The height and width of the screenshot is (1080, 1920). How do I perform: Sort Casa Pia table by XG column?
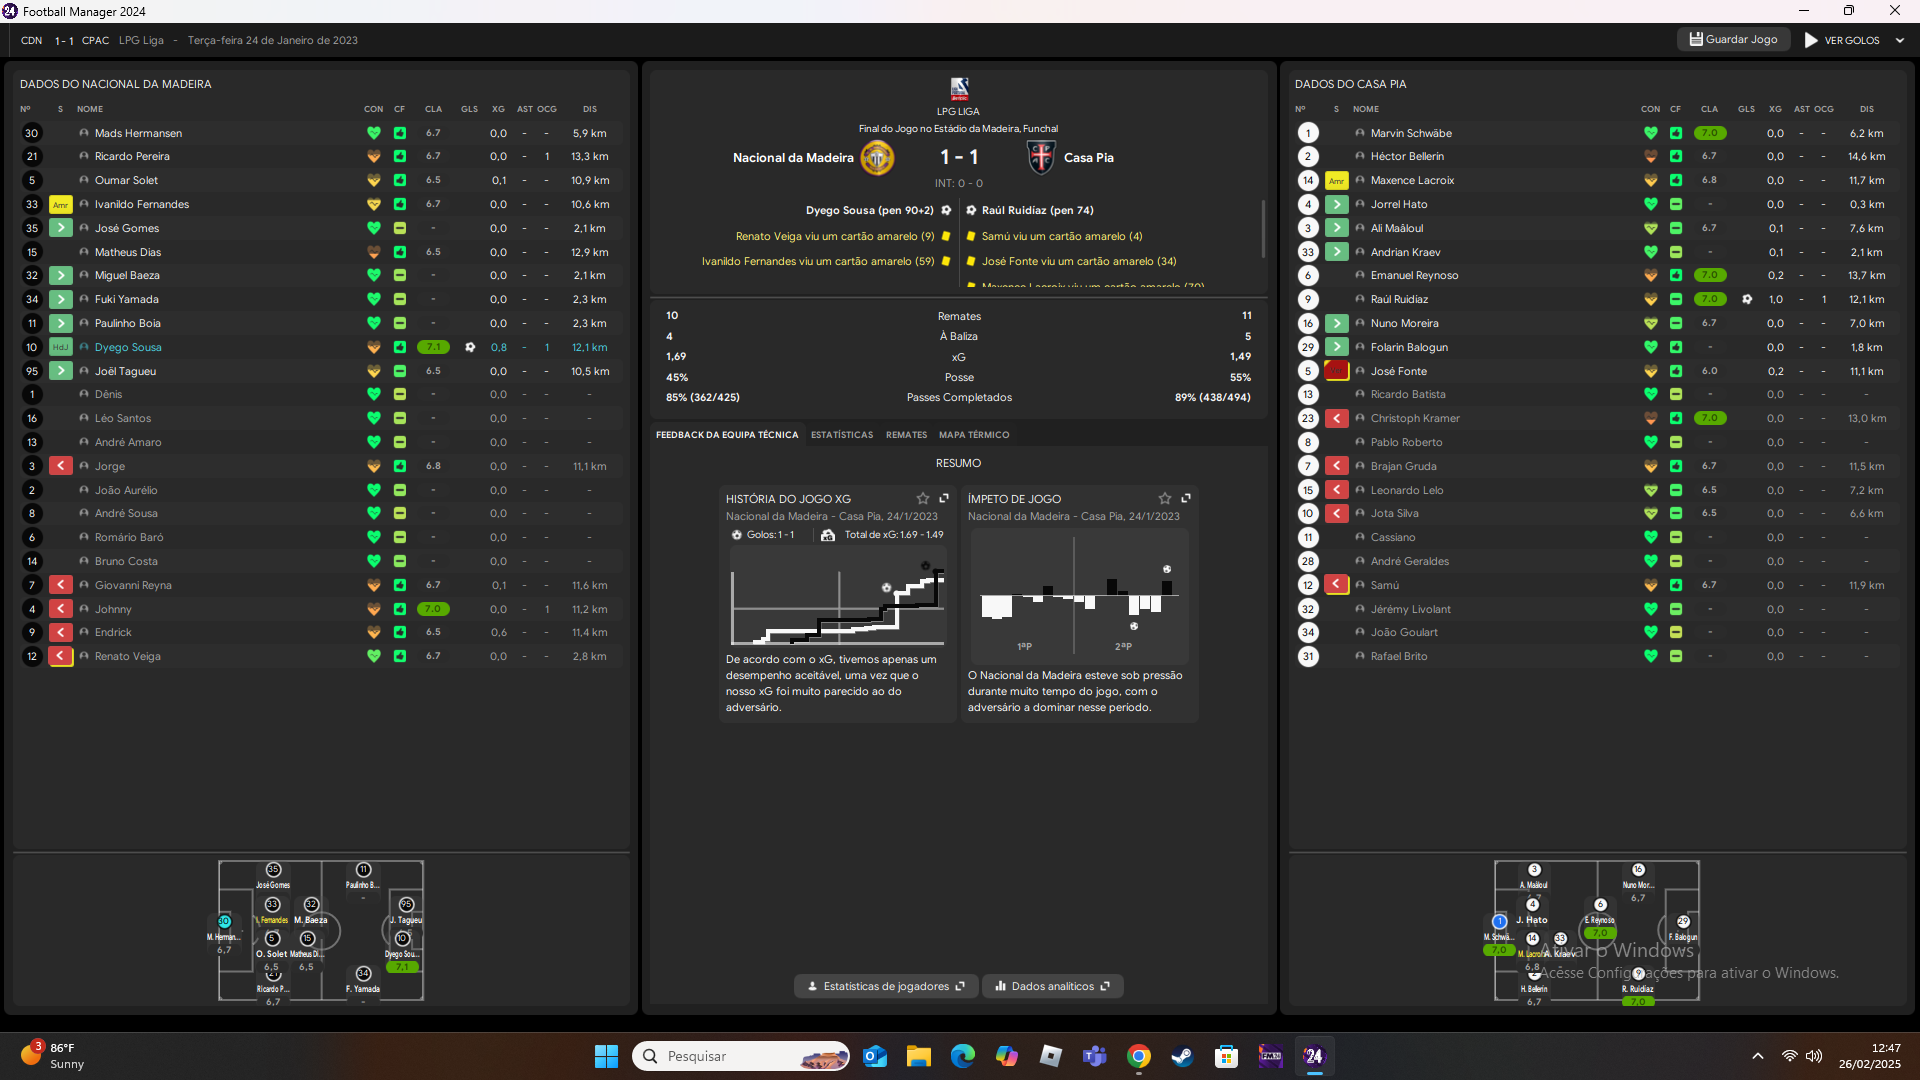pyautogui.click(x=1775, y=109)
